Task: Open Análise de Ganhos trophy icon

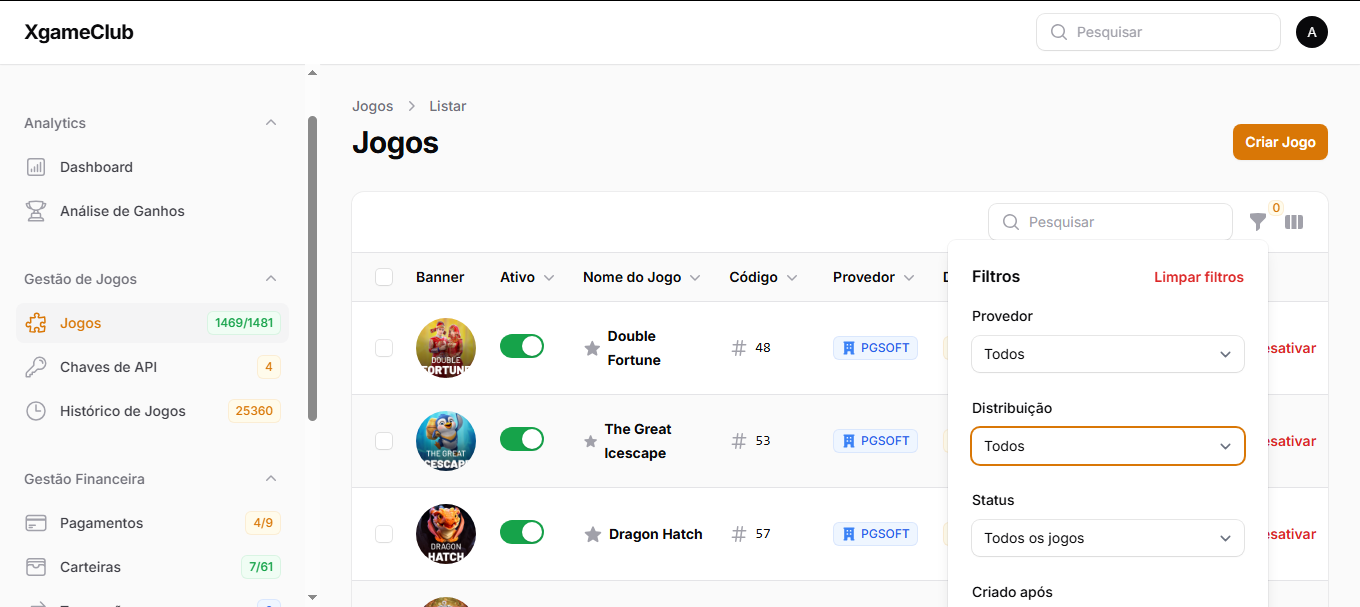Action: [x=36, y=211]
